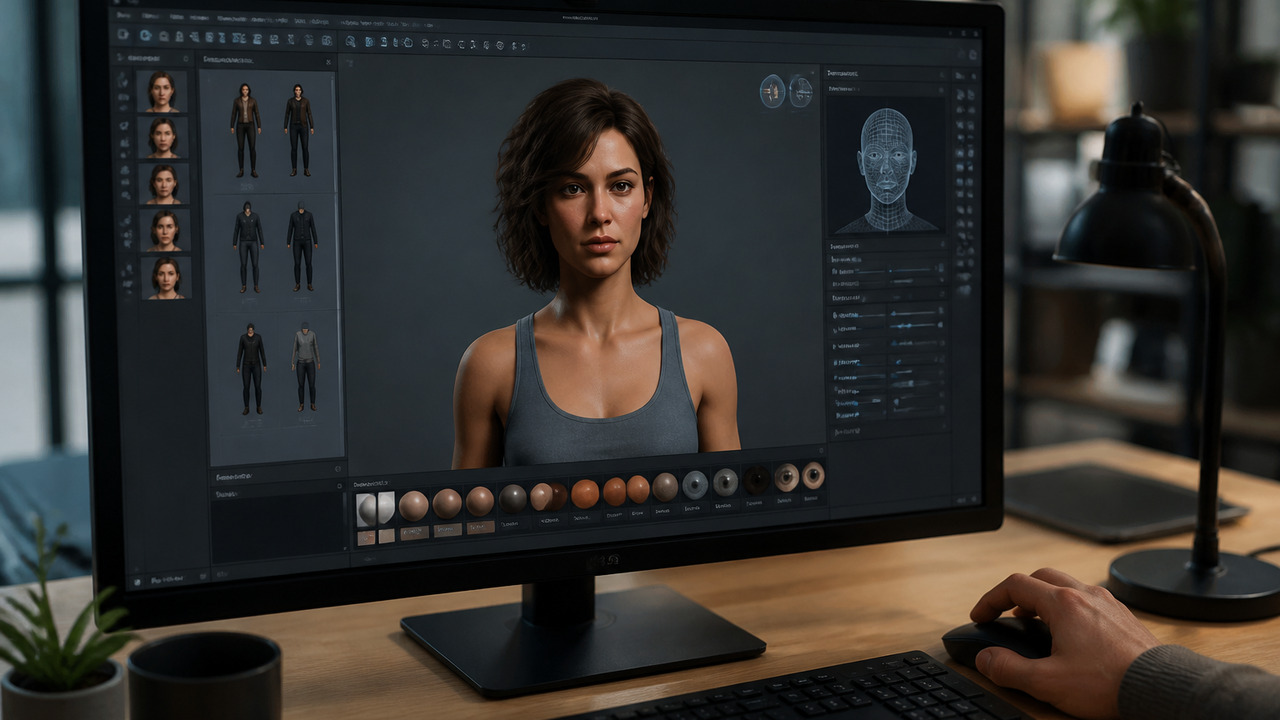This screenshot has height=720, width=1280.
Task: Select the last light brown eye material
Action: [x=813, y=475]
